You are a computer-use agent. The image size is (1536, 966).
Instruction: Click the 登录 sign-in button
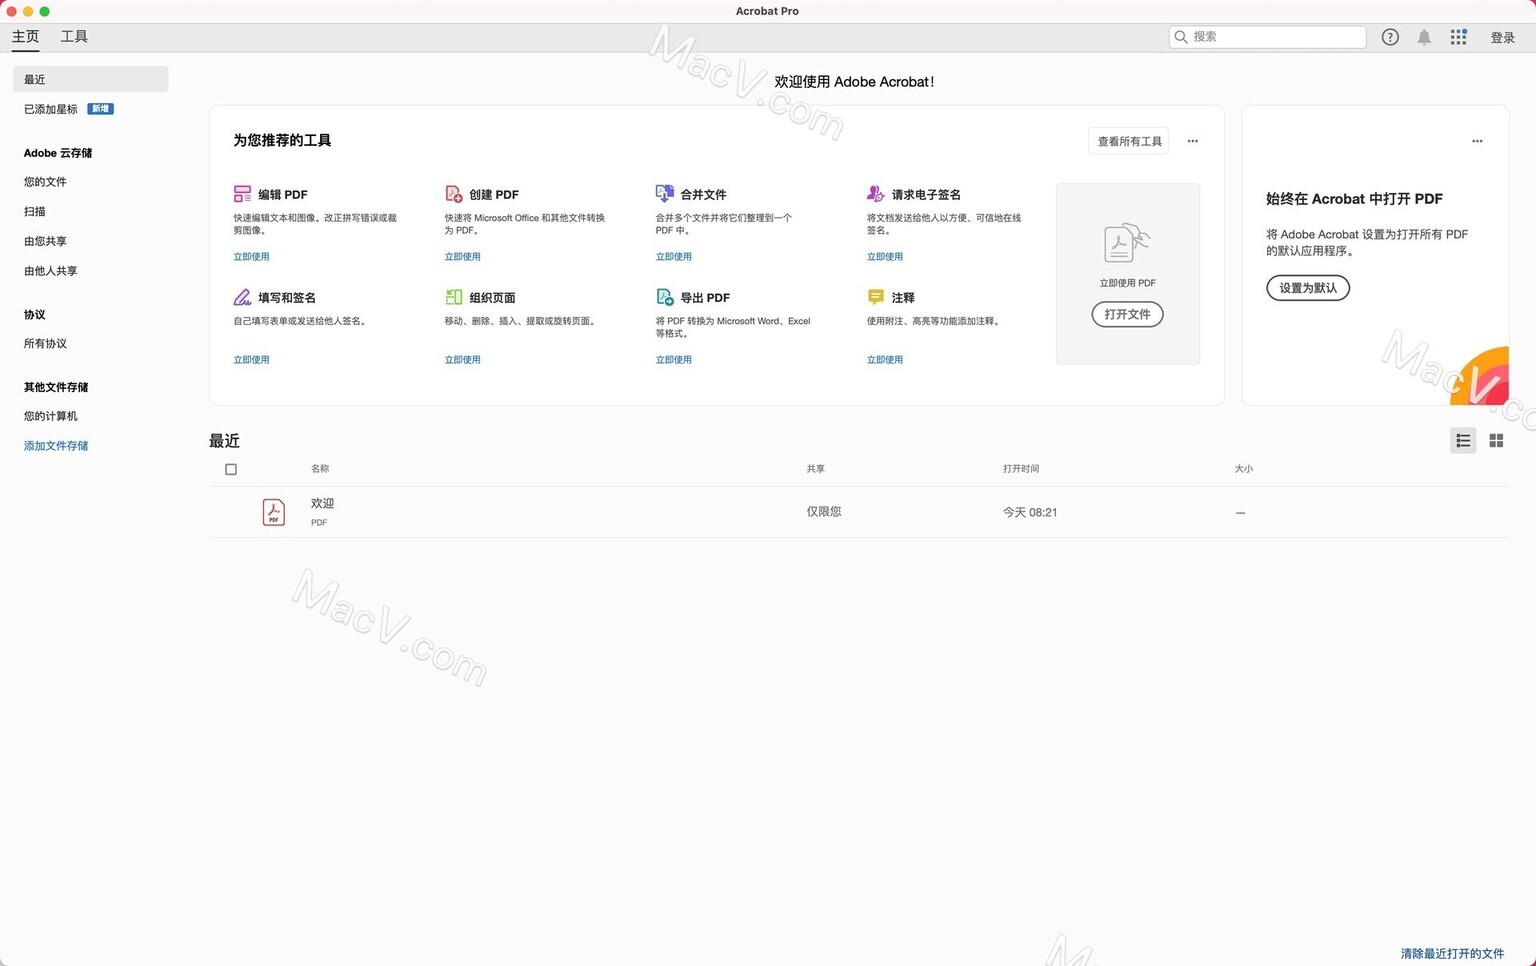1502,38
